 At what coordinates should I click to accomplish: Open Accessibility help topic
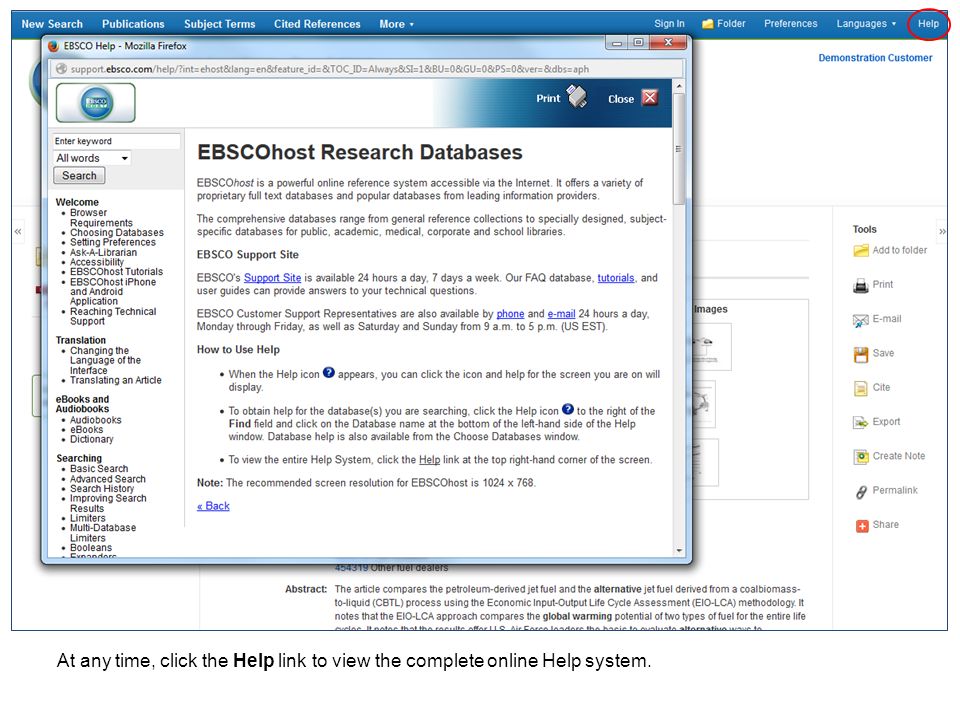(97, 262)
